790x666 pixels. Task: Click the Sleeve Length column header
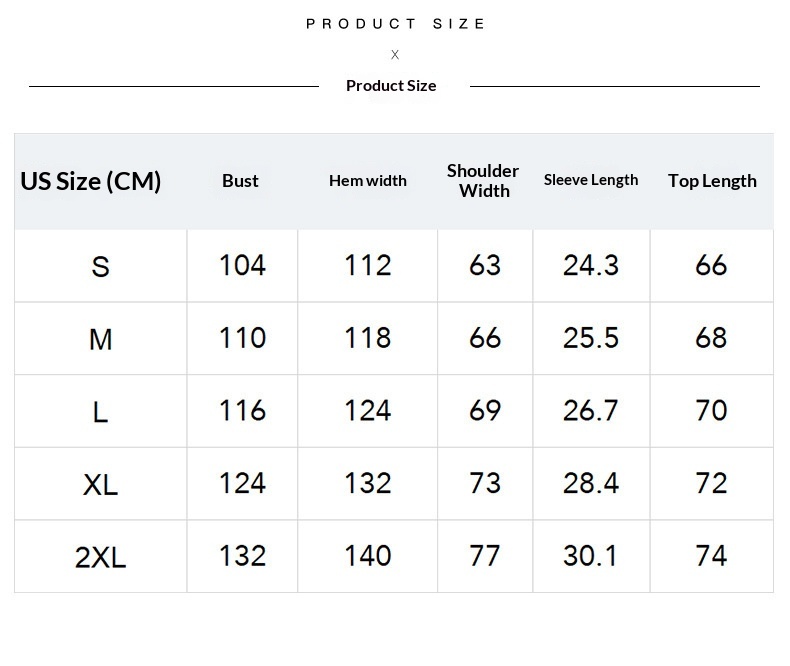[591, 180]
